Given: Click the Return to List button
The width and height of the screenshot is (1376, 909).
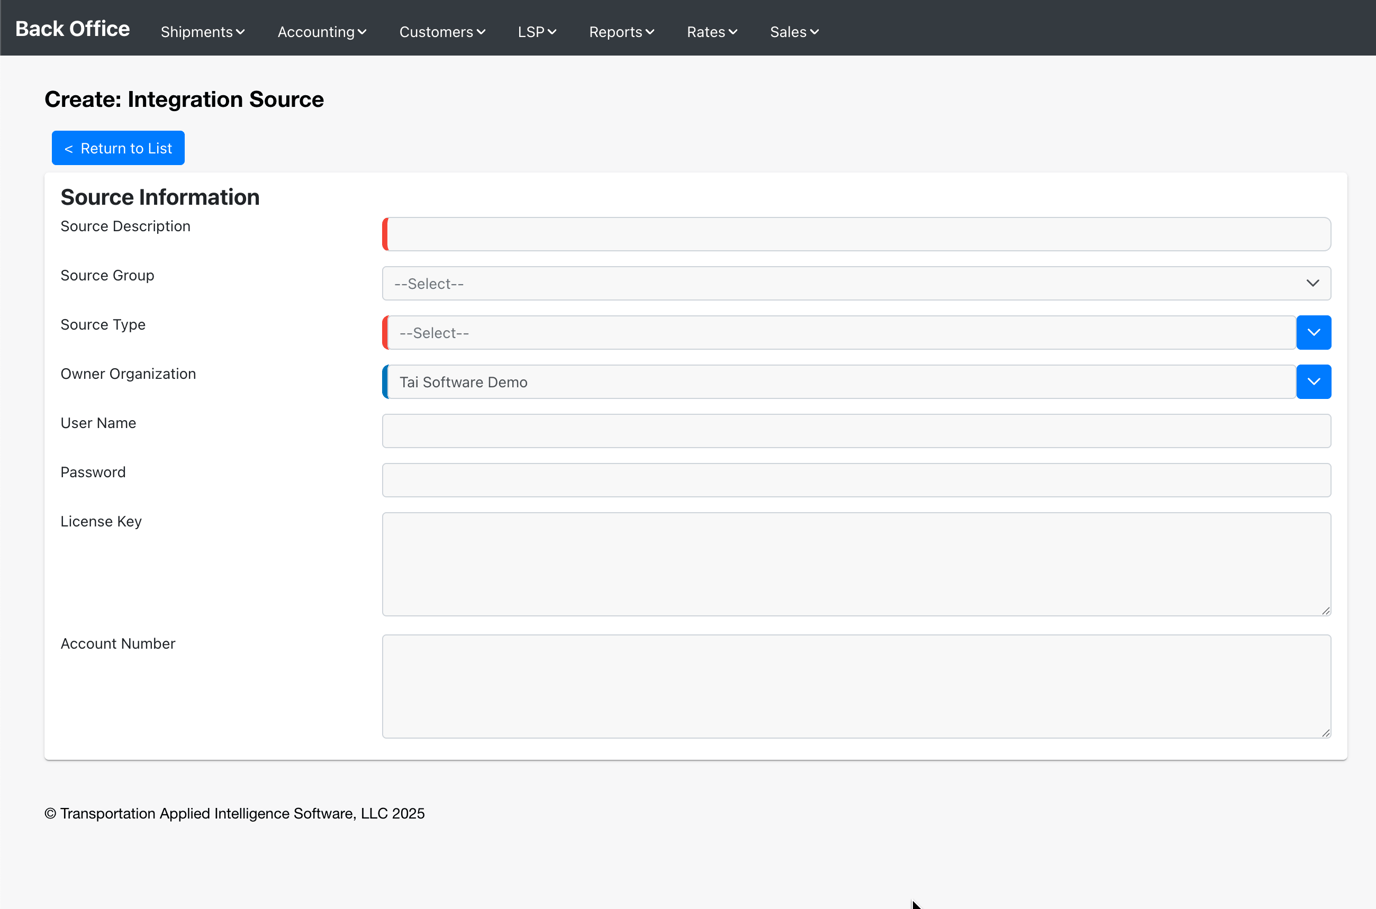Looking at the screenshot, I should click(x=118, y=148).
